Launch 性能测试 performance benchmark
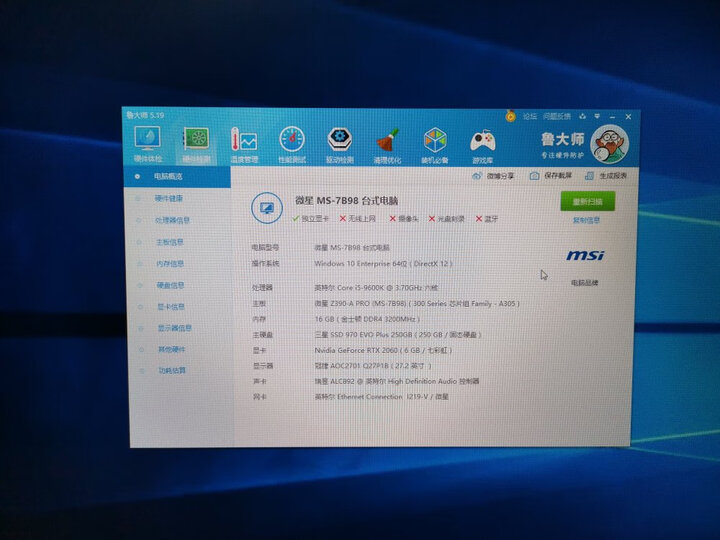The image size is (720, 540). 292,145
